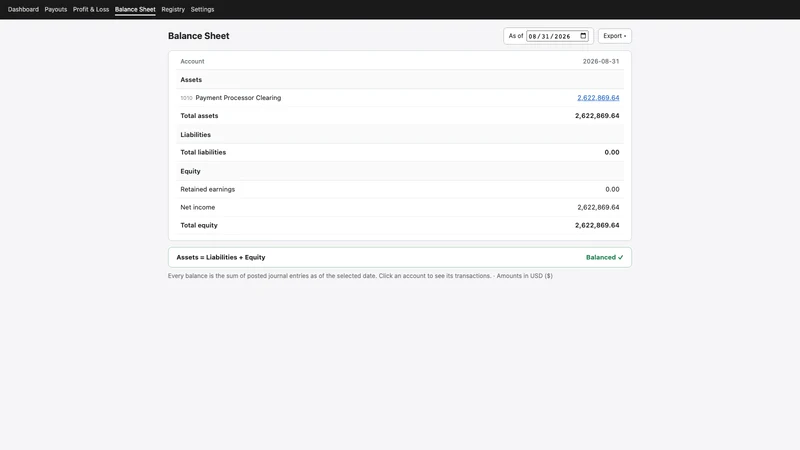Click the Balanced status indicator

click(x=605, y=257)
